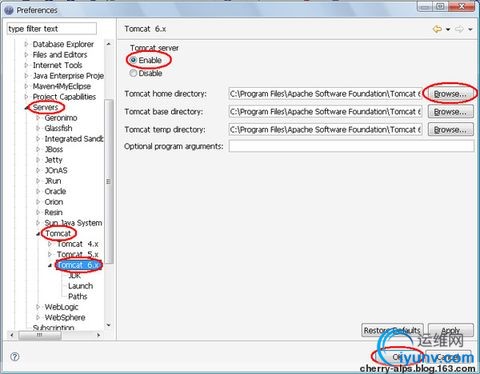480x374 pixels.
Task: Click the forward navigation arrow icon
Action: (459, 29)
